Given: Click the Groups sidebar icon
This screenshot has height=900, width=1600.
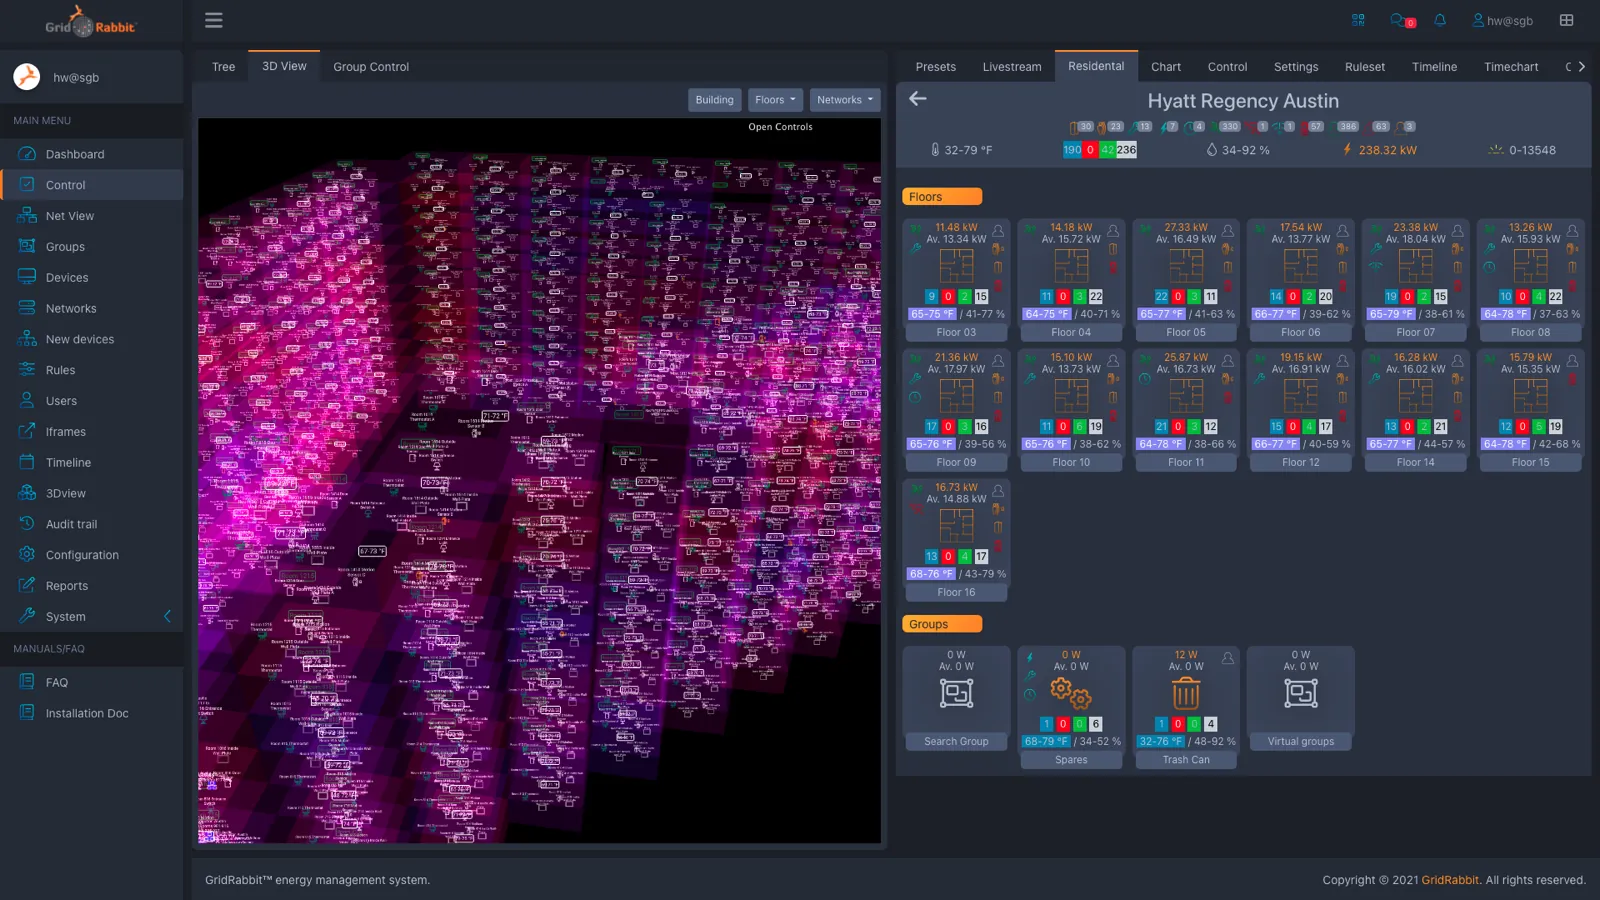Looking at the screenshot, I should 27,246.
